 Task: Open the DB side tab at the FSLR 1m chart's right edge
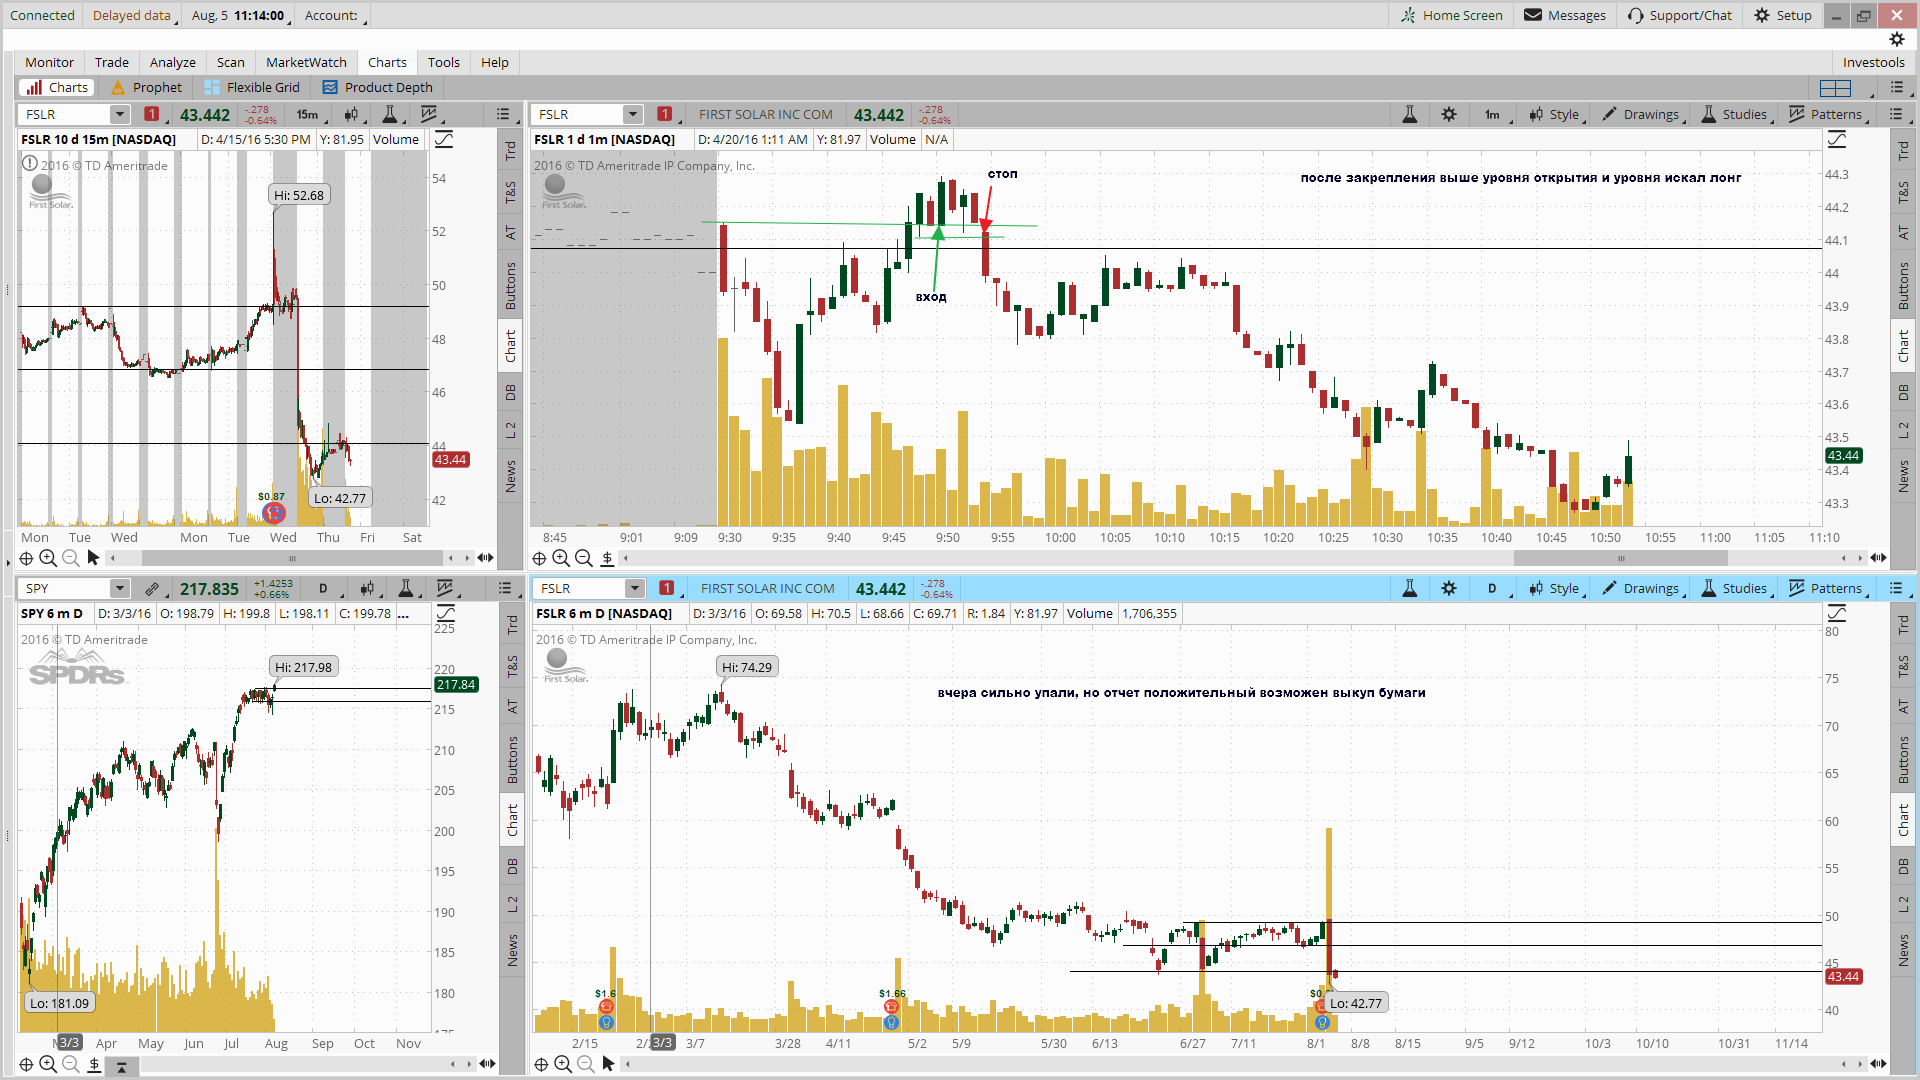[x=1903, y=392]
